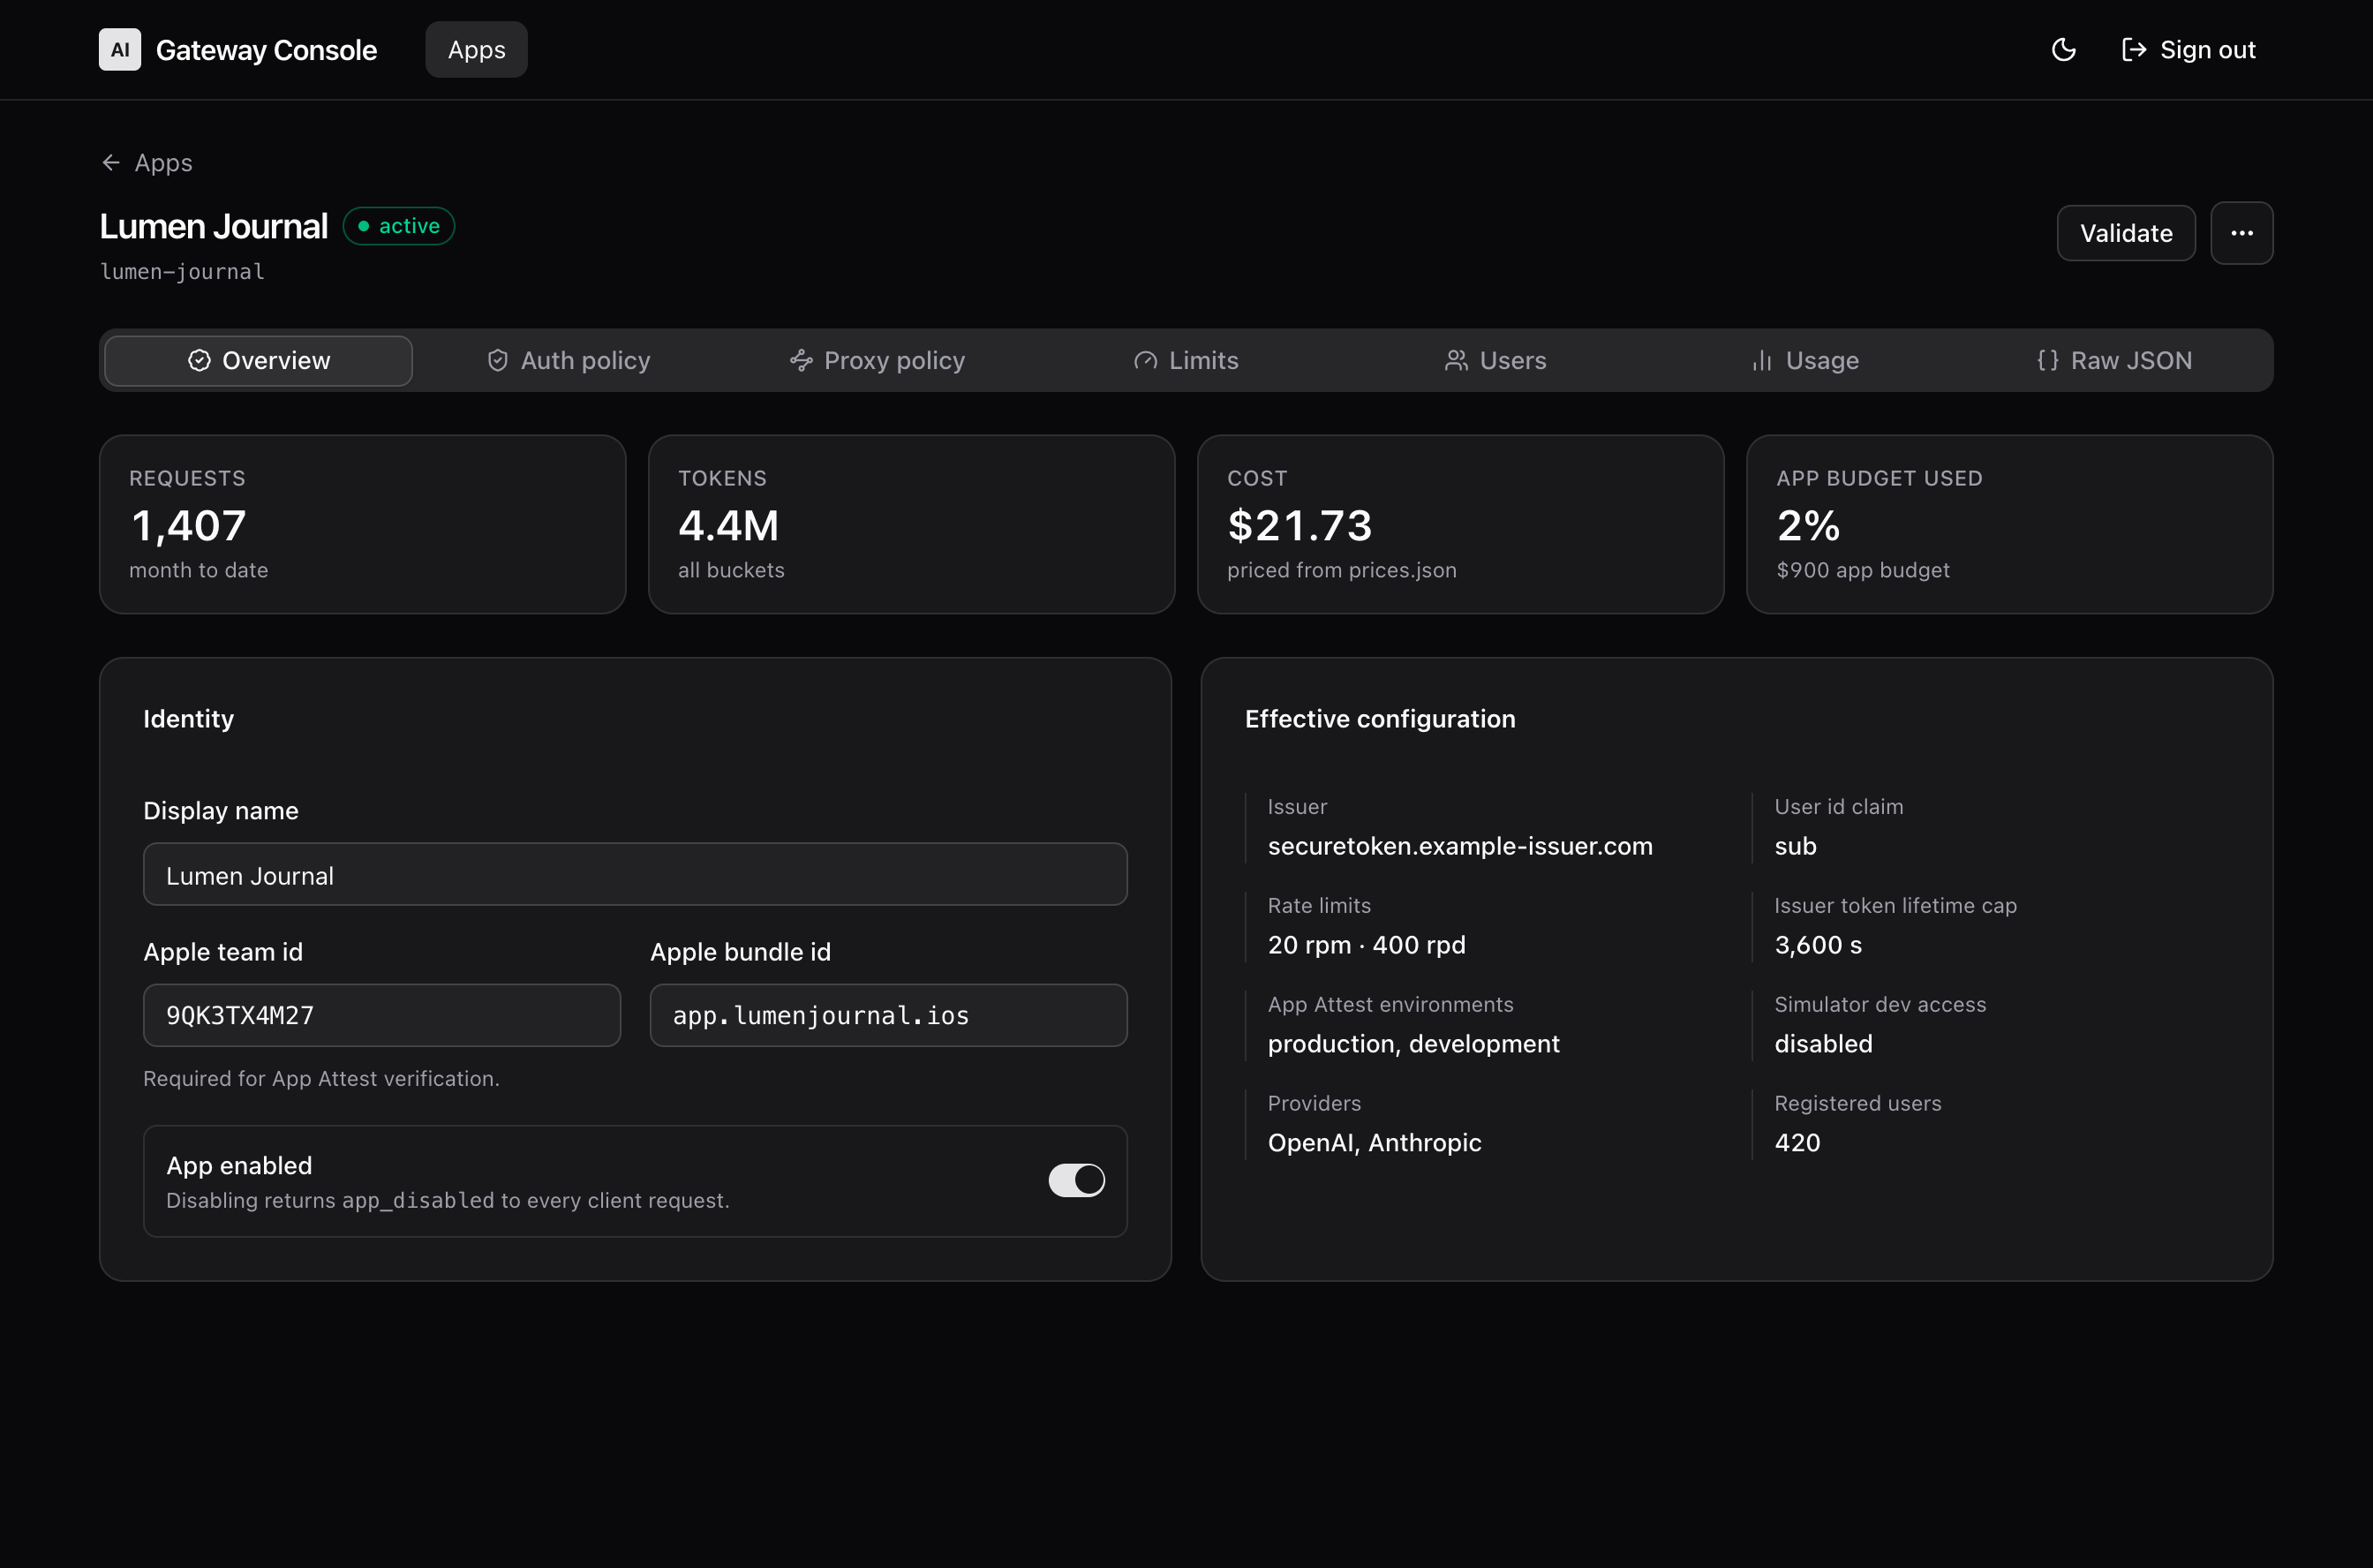Click the 'sub' user id claim value
Image resolution: width=2373 pixels, height=1568 pixels.
pos(1795,847)
